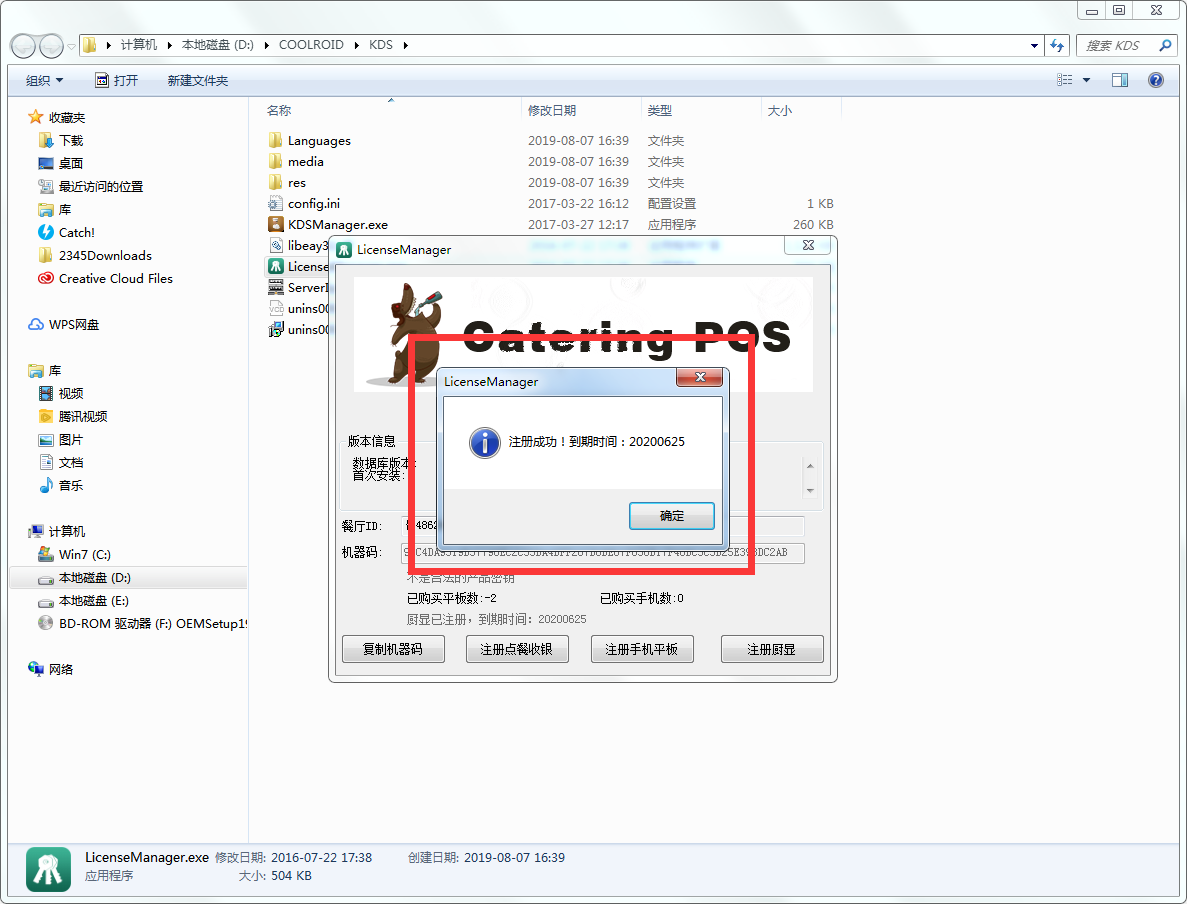Click the 餐厅ID input field
1187x904 pixels.
coord(603,525)
